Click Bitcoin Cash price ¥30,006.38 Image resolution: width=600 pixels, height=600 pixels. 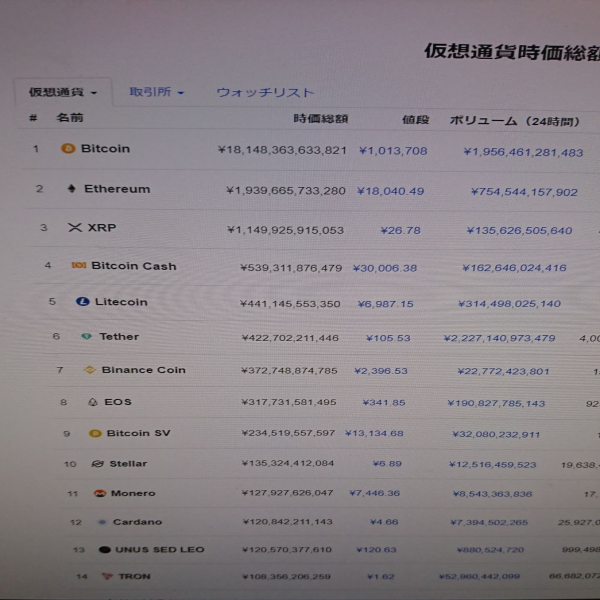tap(385, 268)
